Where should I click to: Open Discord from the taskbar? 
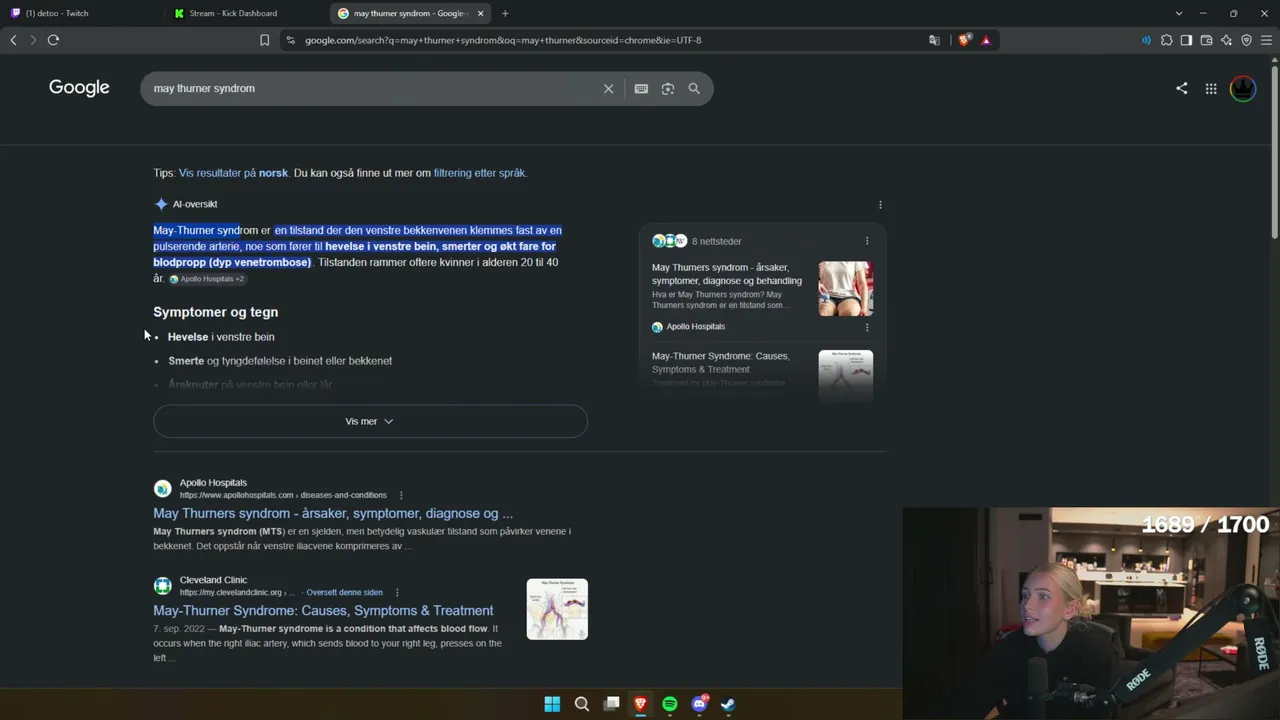699,704
